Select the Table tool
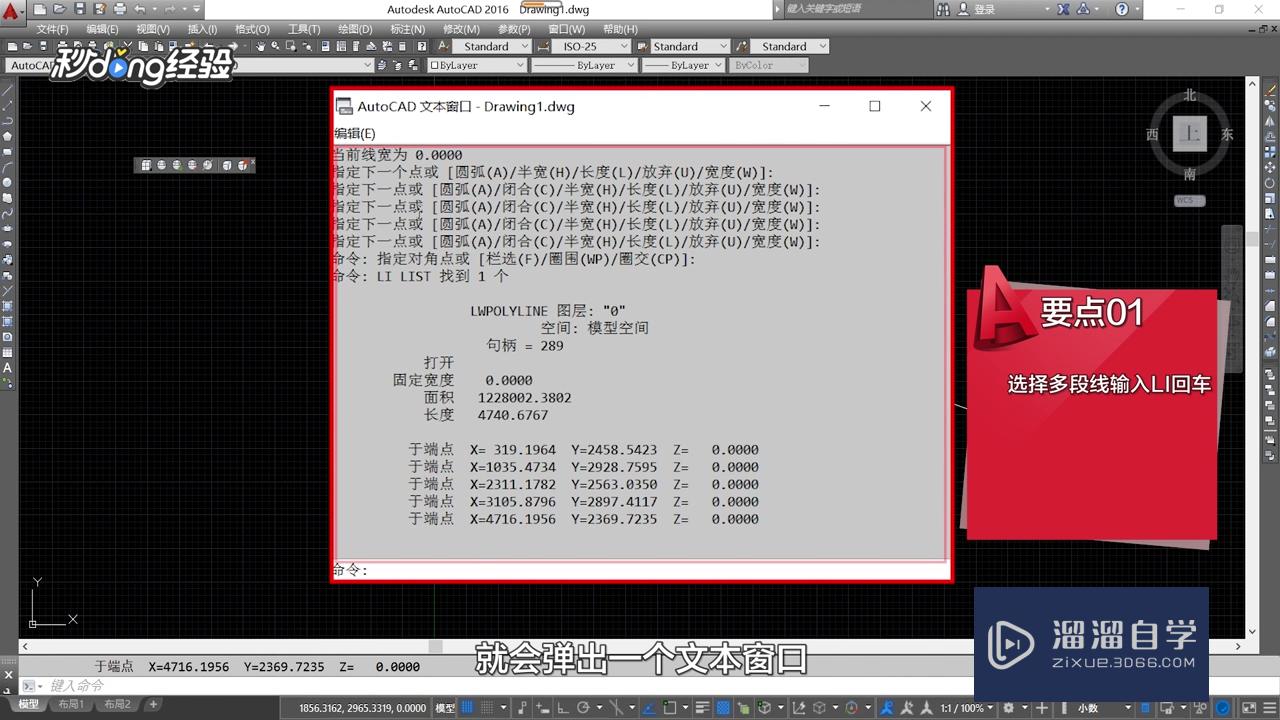This screenshot has height=720, width=1280. point(9,352)
